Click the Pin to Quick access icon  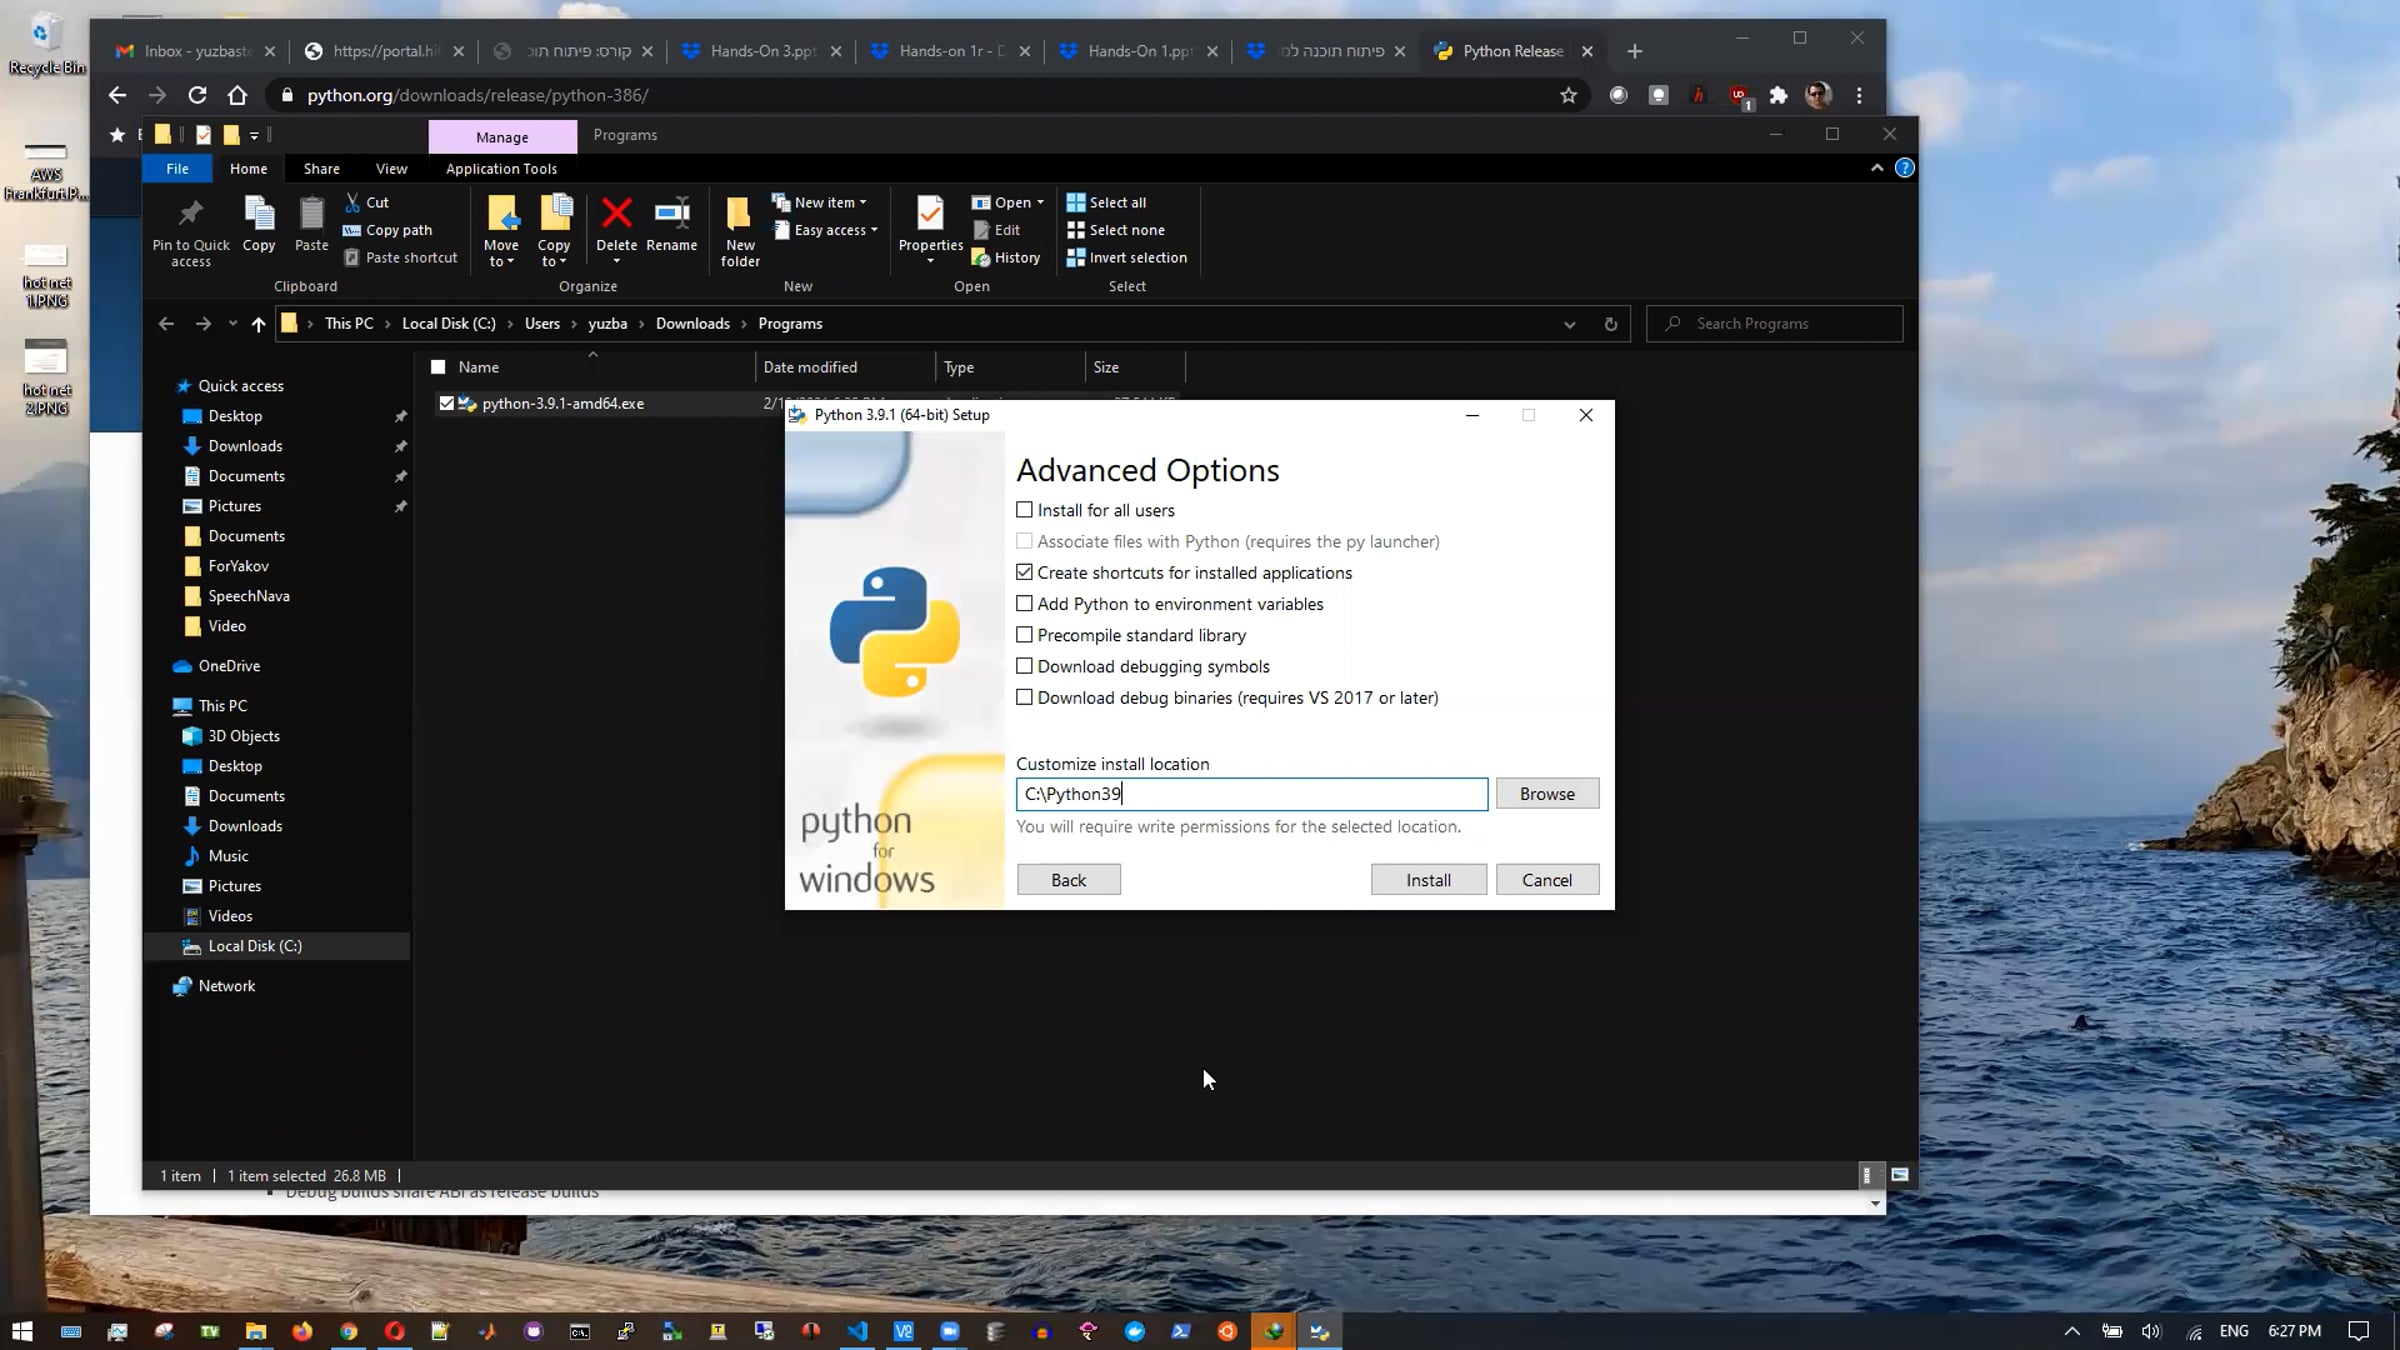[x=190, y=213]
